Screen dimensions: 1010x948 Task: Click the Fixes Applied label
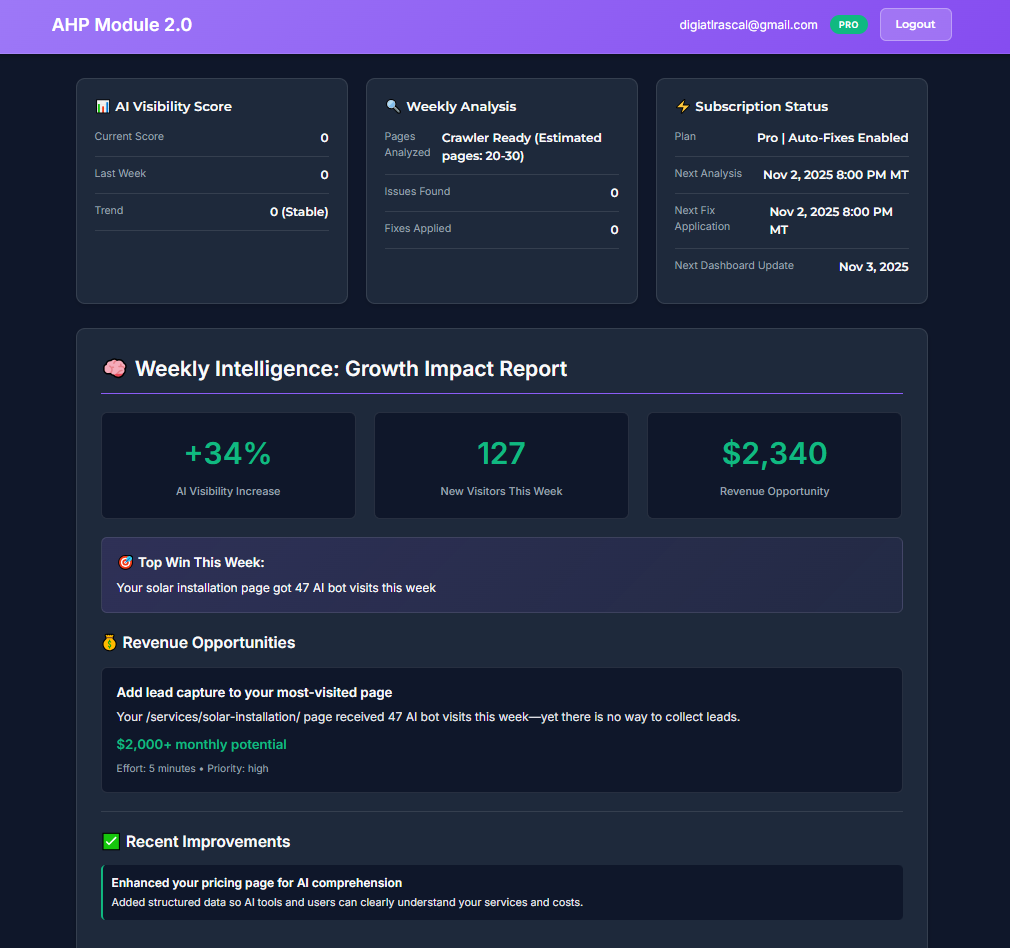(417, 228)
